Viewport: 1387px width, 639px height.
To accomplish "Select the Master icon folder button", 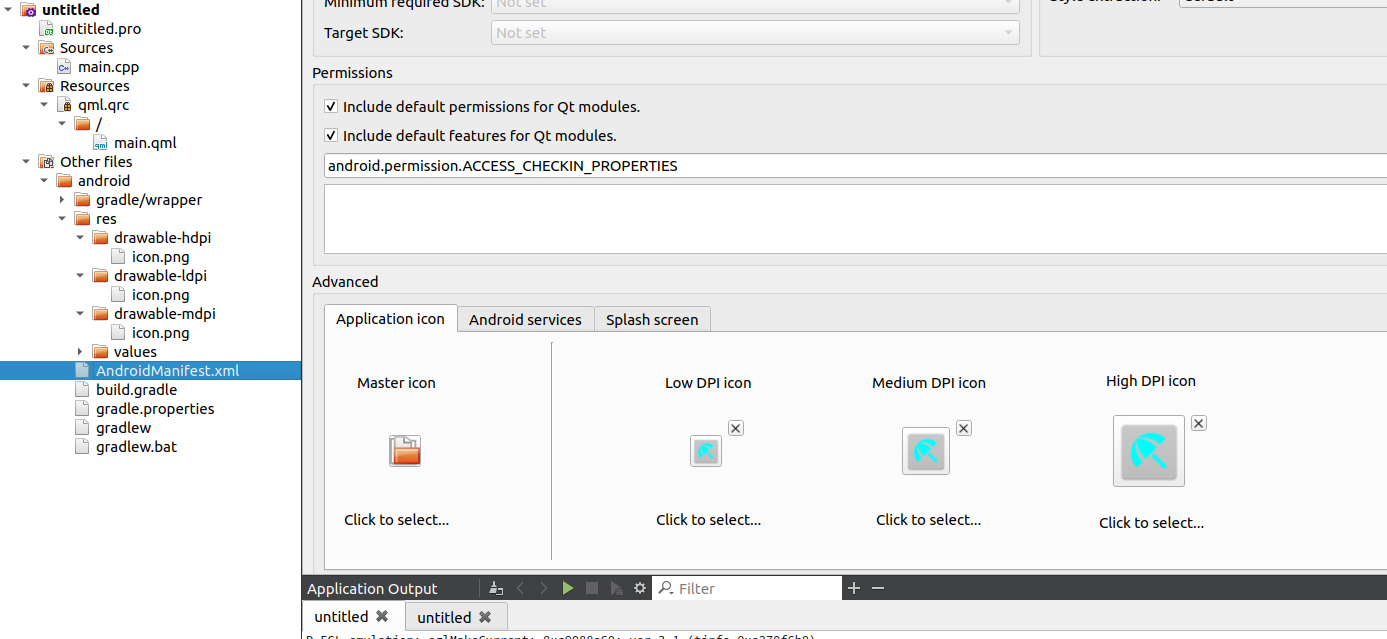I will point(405,451).
